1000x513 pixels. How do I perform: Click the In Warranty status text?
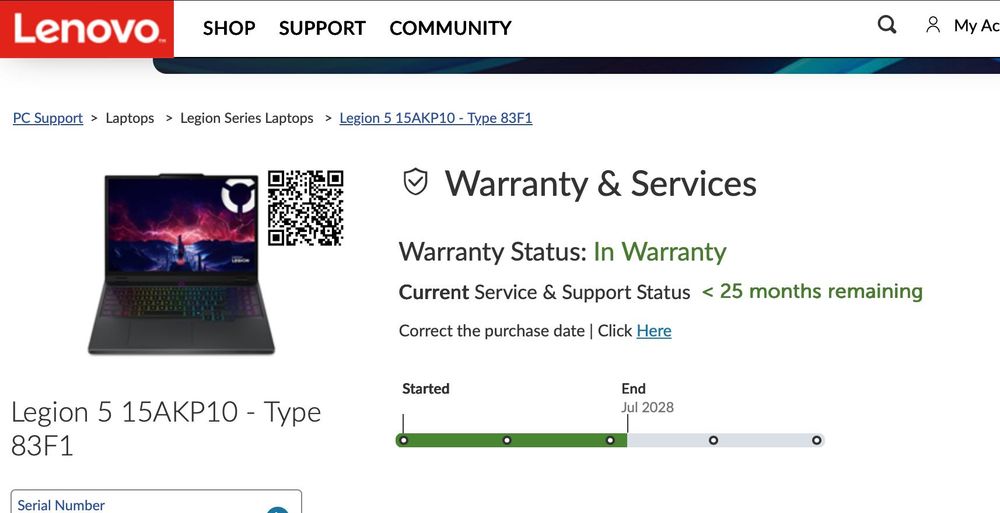point(659,252)
